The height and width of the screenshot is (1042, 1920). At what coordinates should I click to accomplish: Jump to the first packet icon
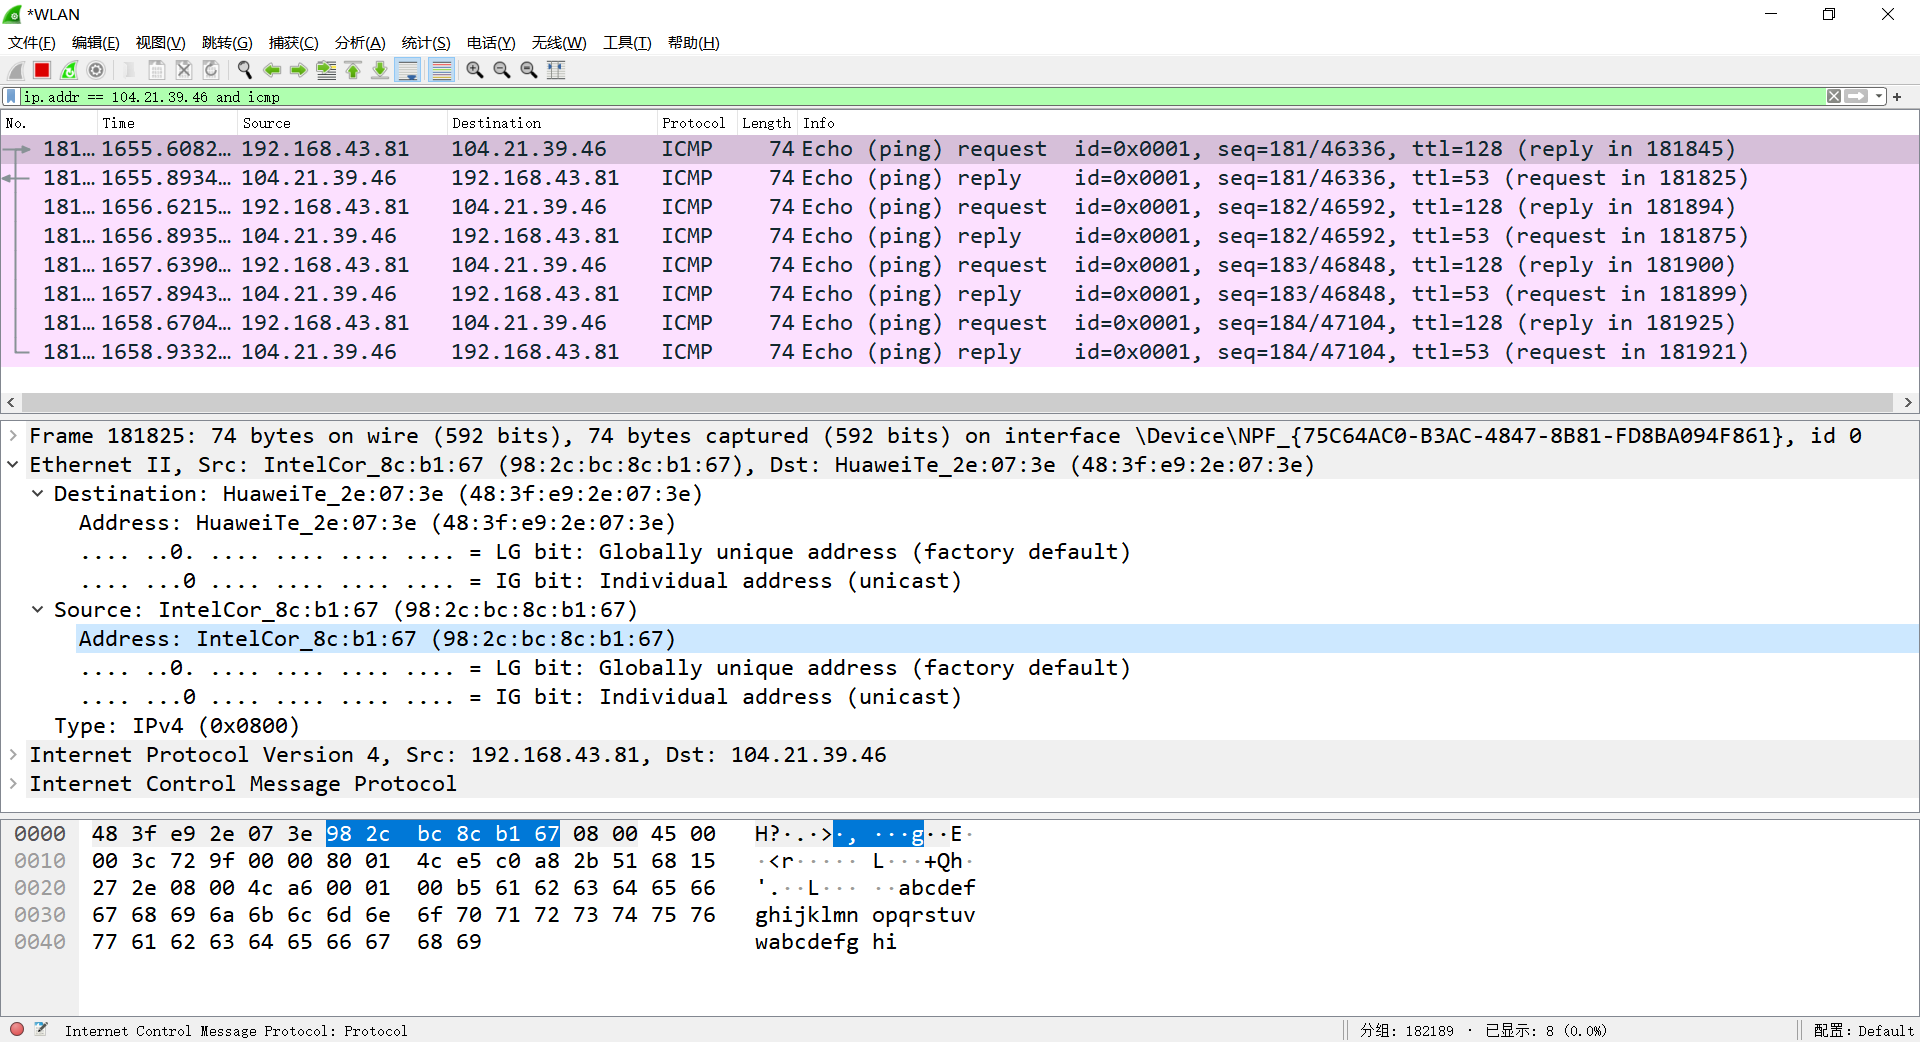click(x=353, y=70)
